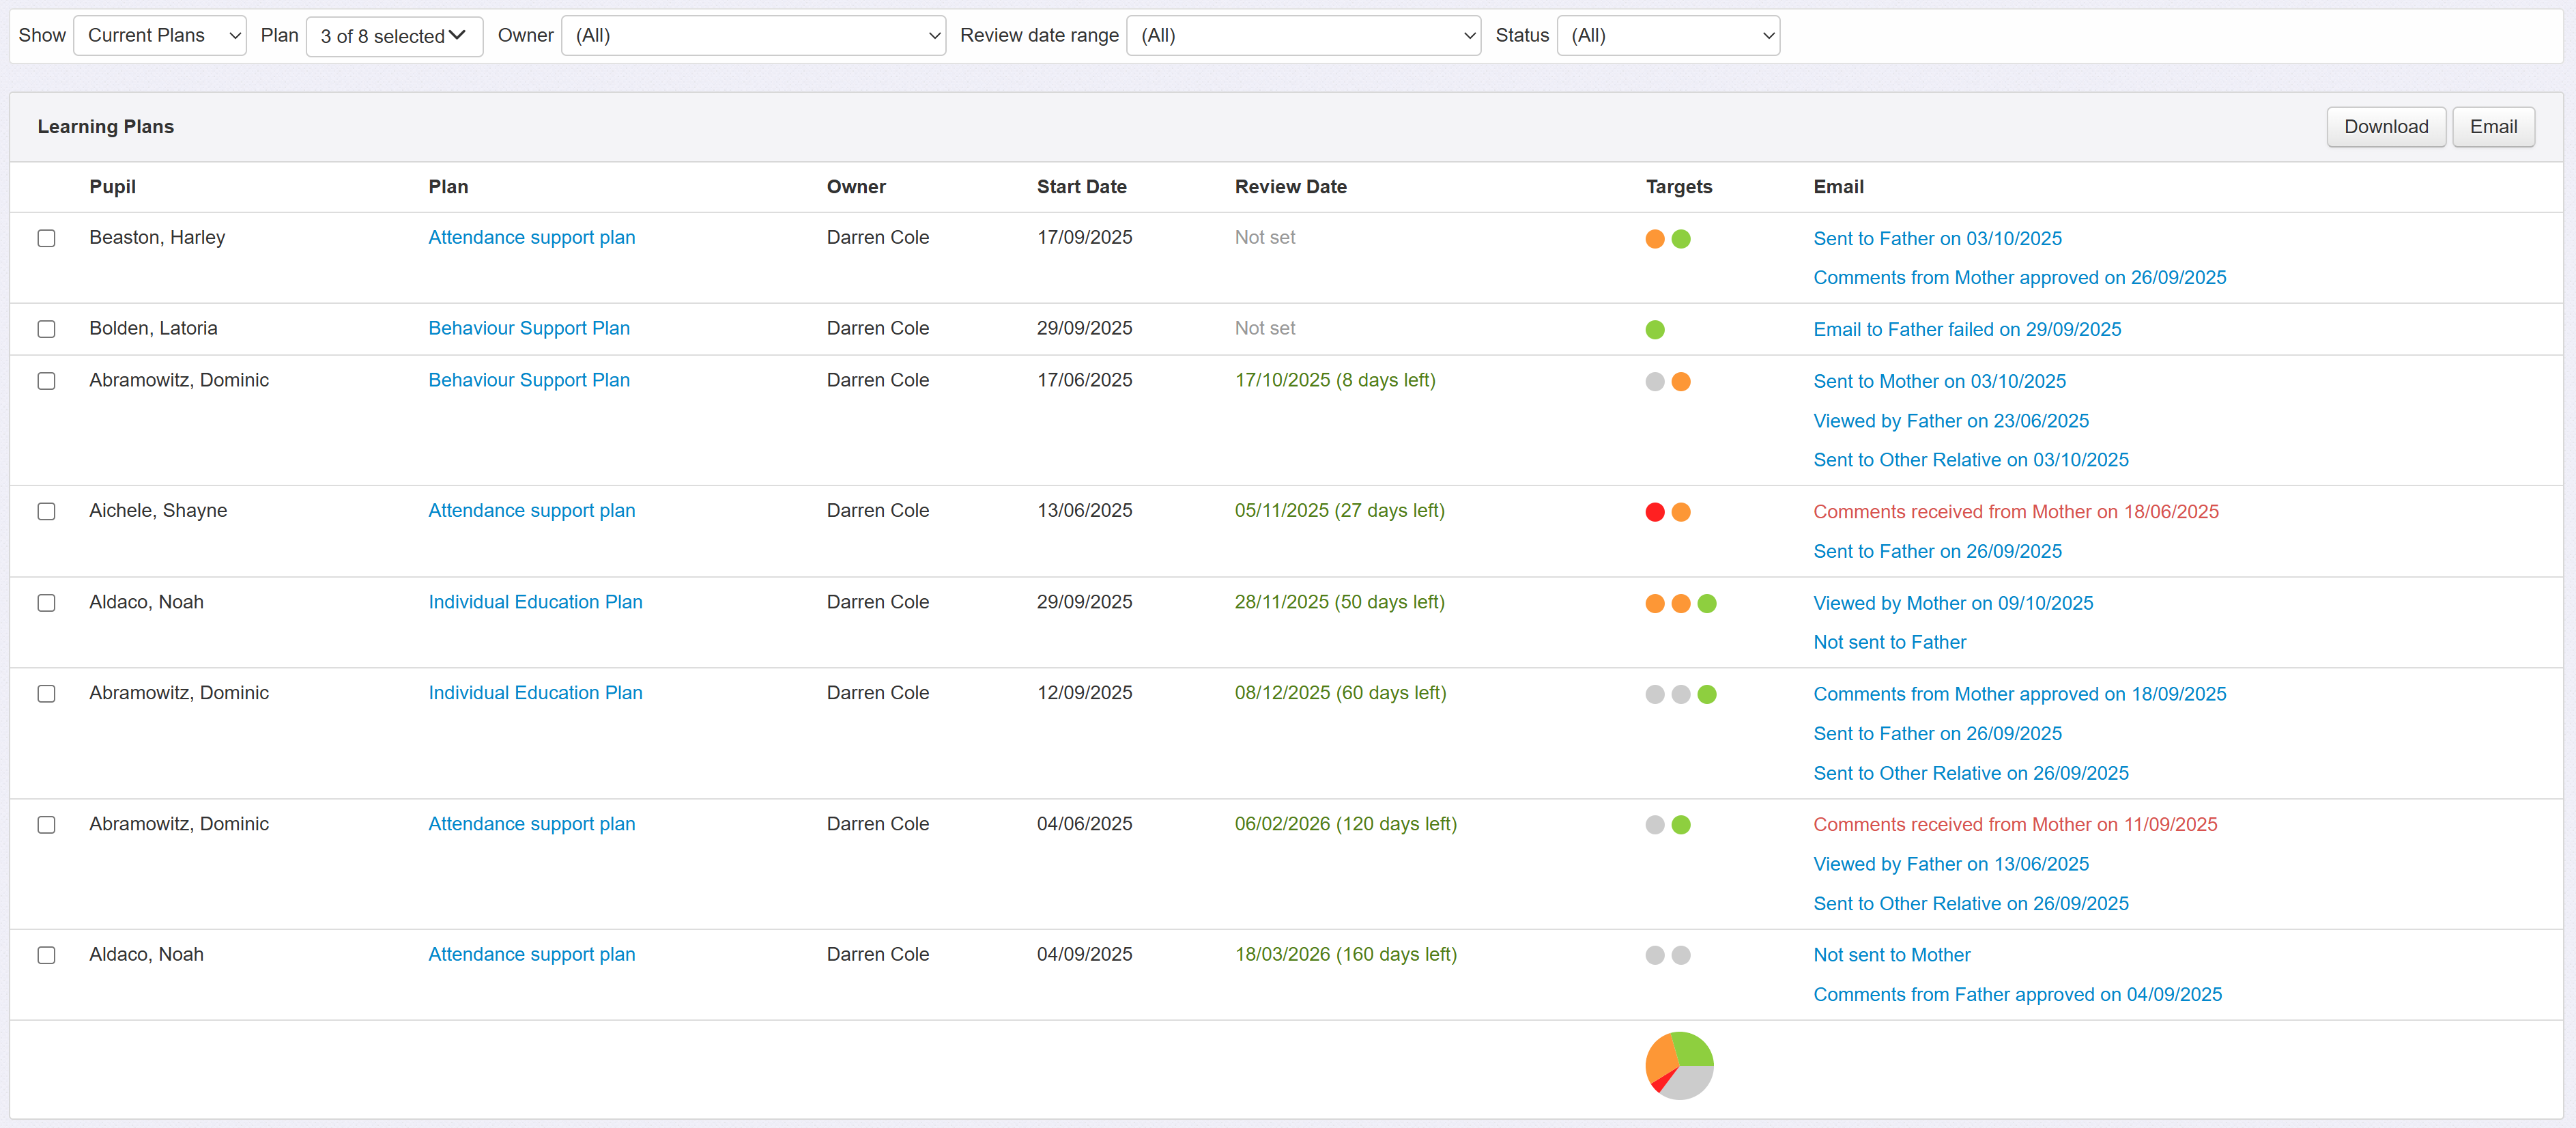2576x1128 pixels.
Task: Check the box for Bolden, Latoria
Action: [x=46, y=329]
